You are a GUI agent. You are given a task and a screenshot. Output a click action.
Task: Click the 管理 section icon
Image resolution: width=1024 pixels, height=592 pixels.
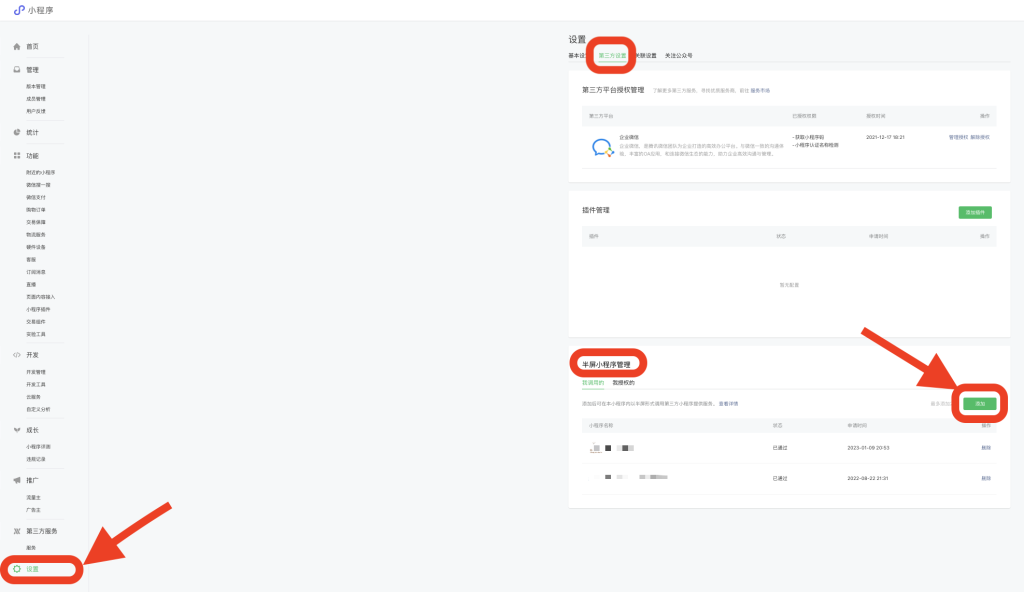(17, 70)
